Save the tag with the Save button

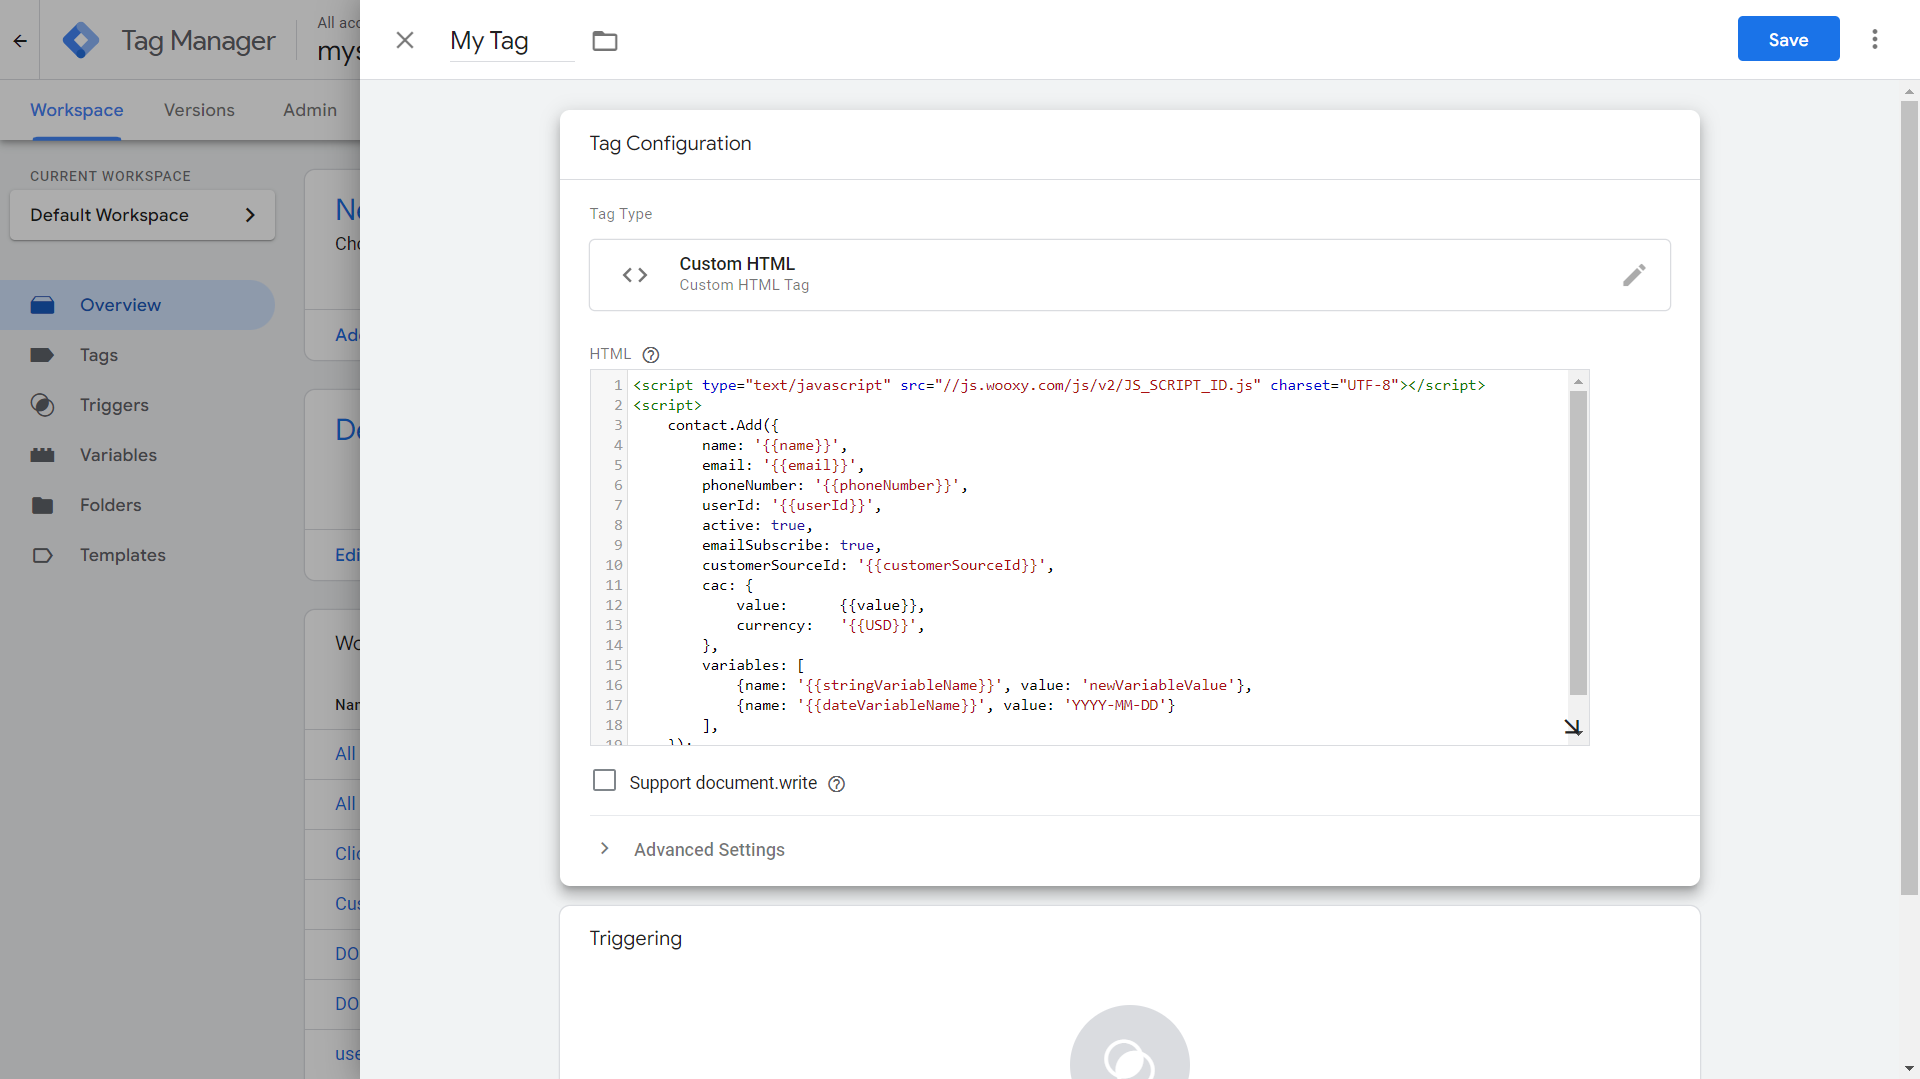(1788, 39)
